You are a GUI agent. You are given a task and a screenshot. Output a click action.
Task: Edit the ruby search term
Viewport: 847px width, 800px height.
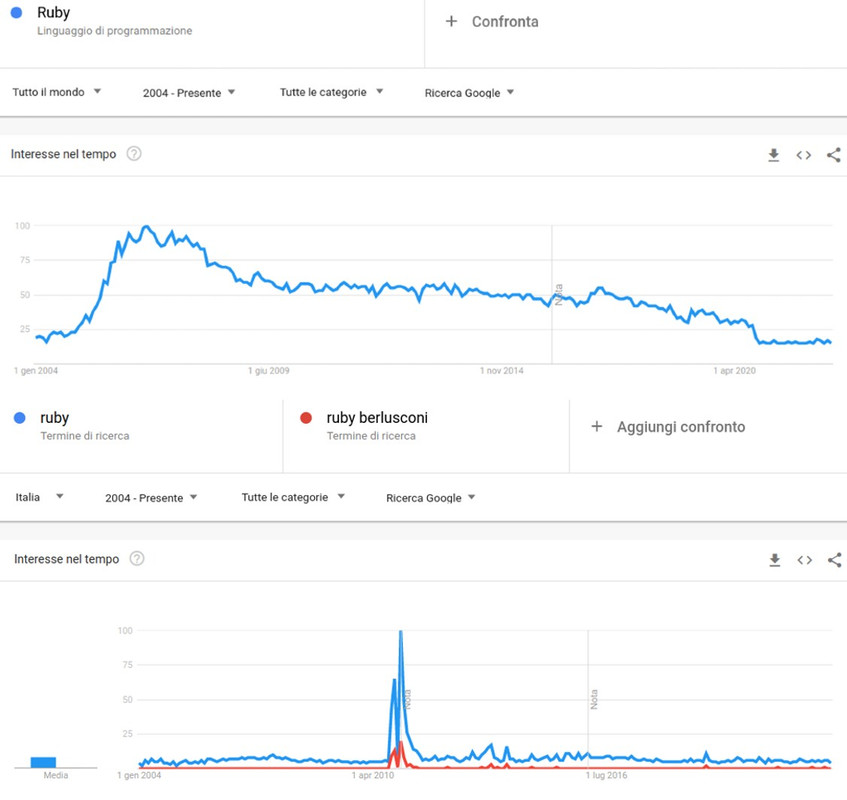(x=55, y=418)
